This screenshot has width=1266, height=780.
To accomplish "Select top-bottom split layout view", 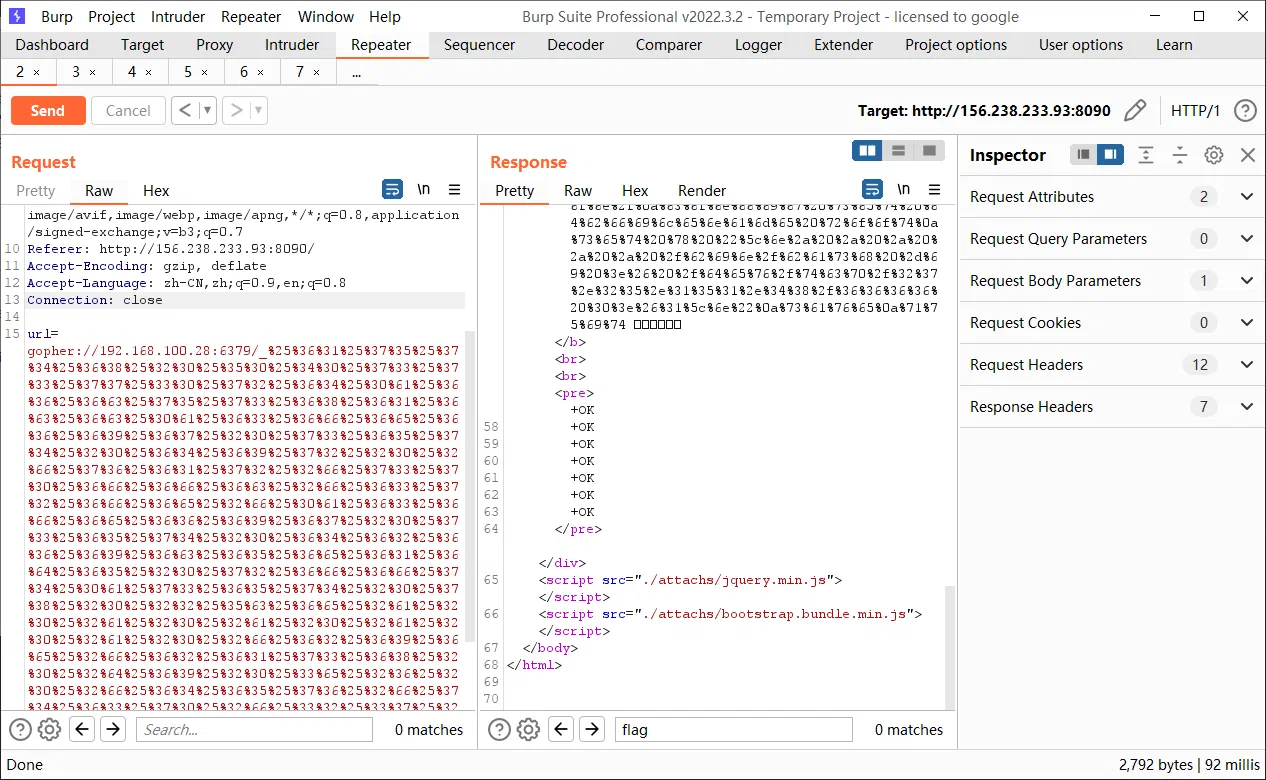I will tap(898, 150).
